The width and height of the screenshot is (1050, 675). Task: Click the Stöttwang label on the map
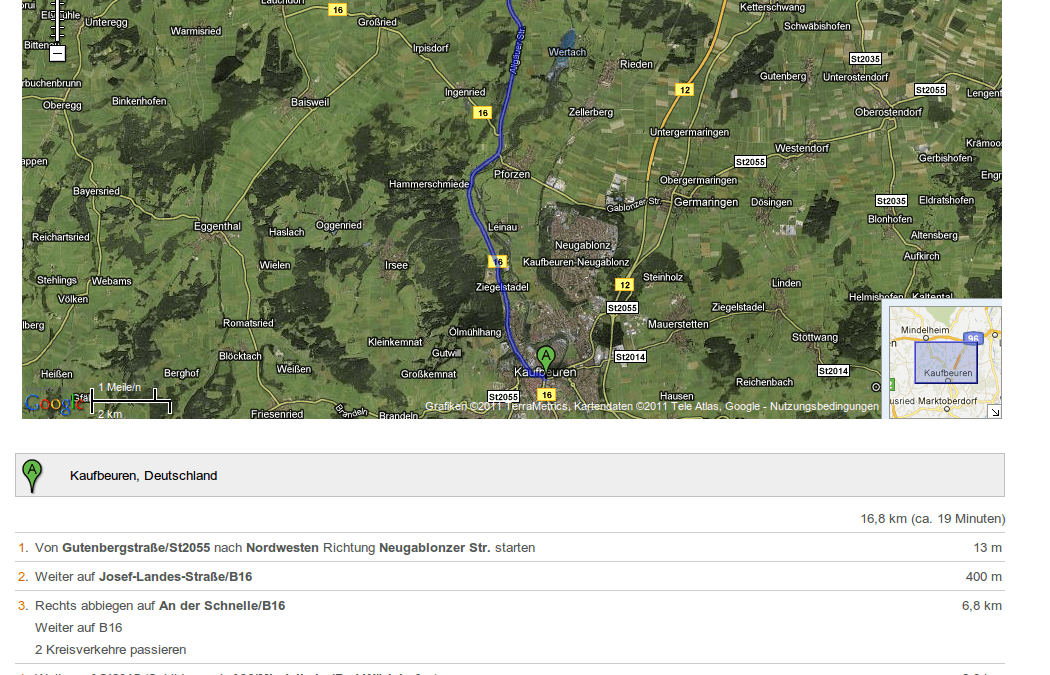(x=814, y=338)
